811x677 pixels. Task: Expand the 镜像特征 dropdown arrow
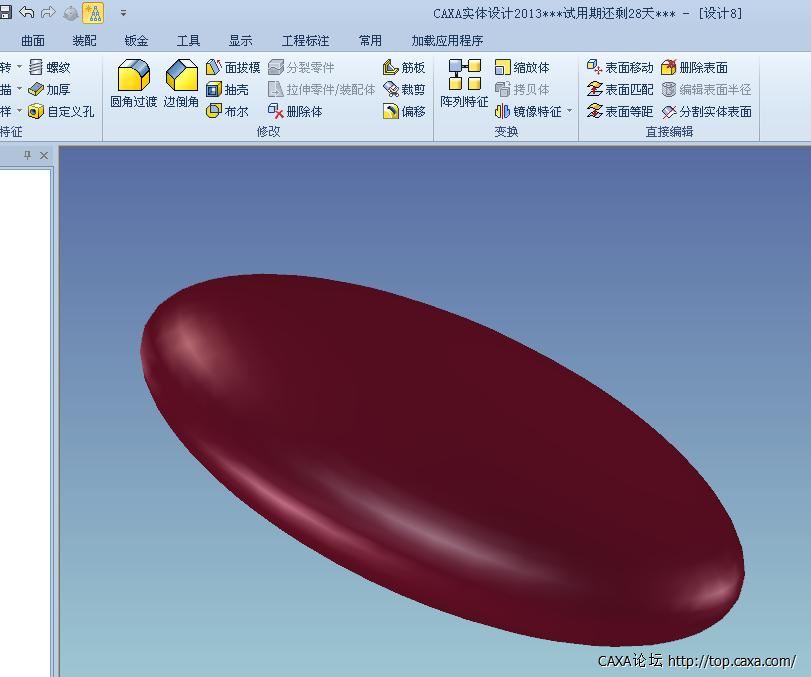pos(569,111)
